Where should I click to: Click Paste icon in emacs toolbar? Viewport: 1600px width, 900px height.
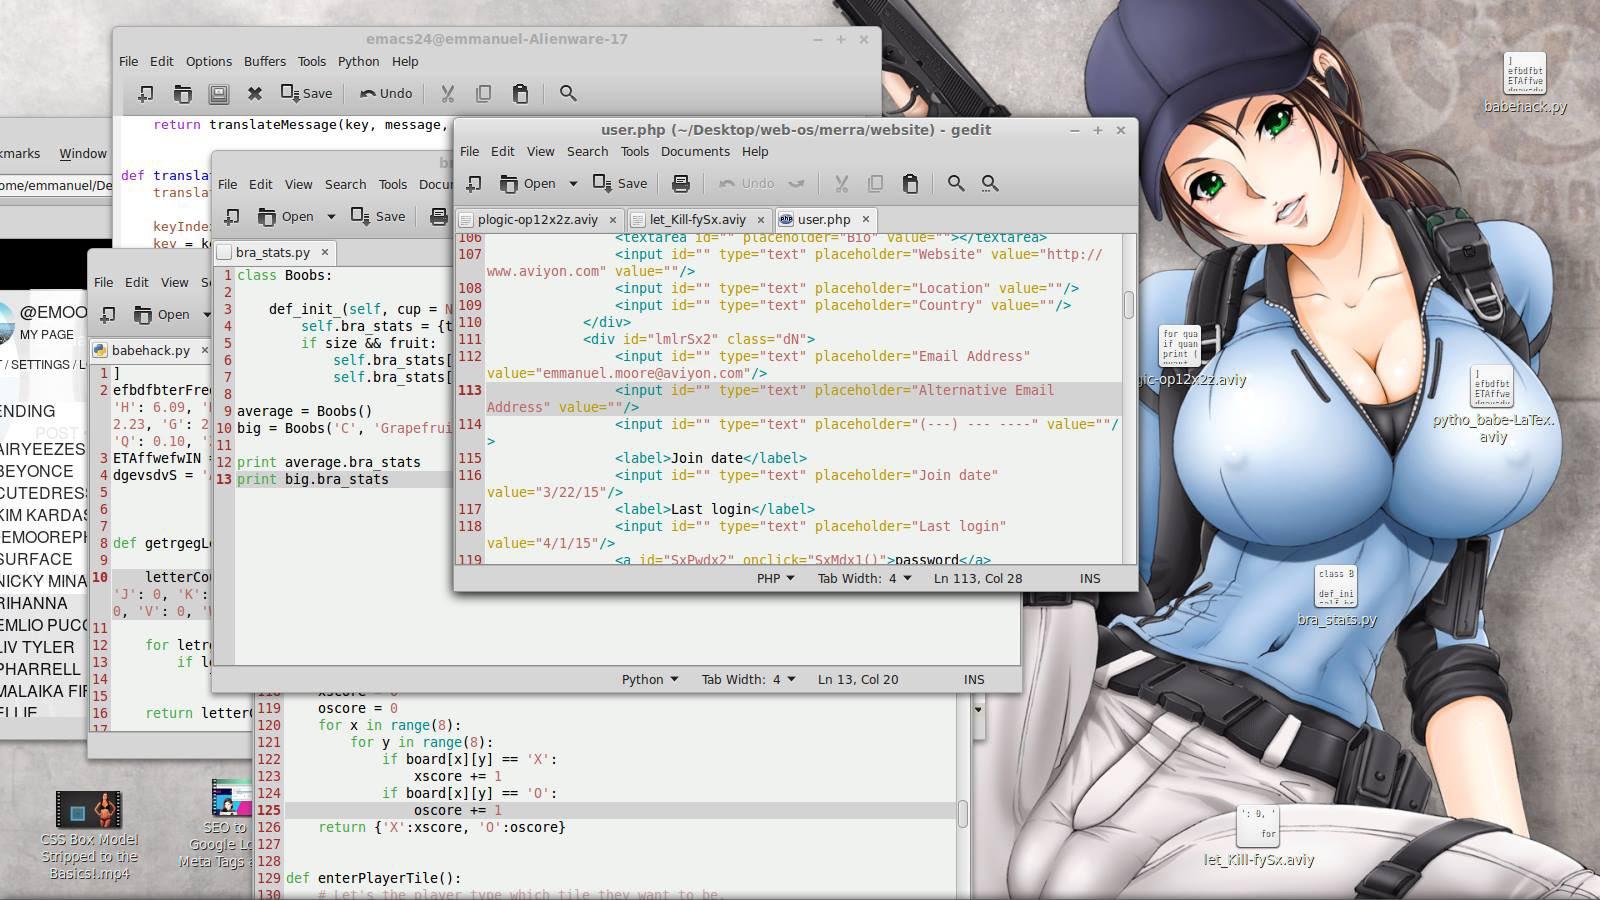point(520,94)
